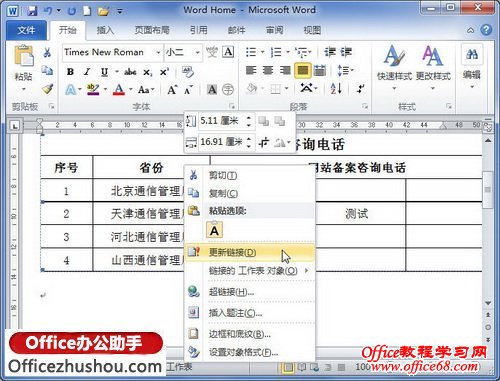
Task: Choose Borders and Shading menu entry
Action: point(249,334)
